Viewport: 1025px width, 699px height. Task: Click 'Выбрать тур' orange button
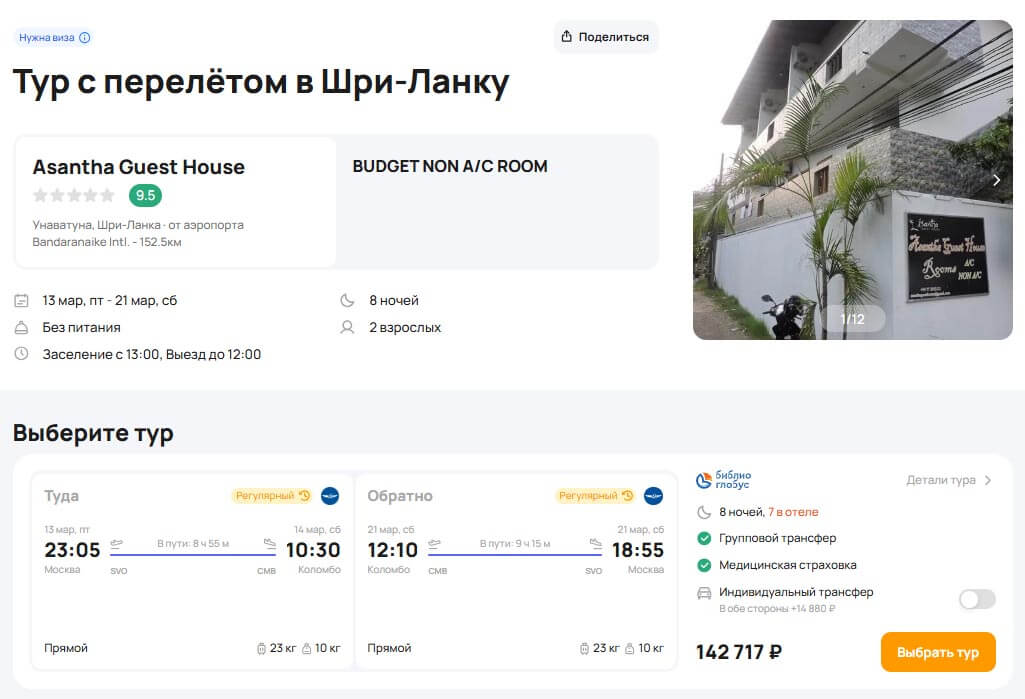click(938, 652)
